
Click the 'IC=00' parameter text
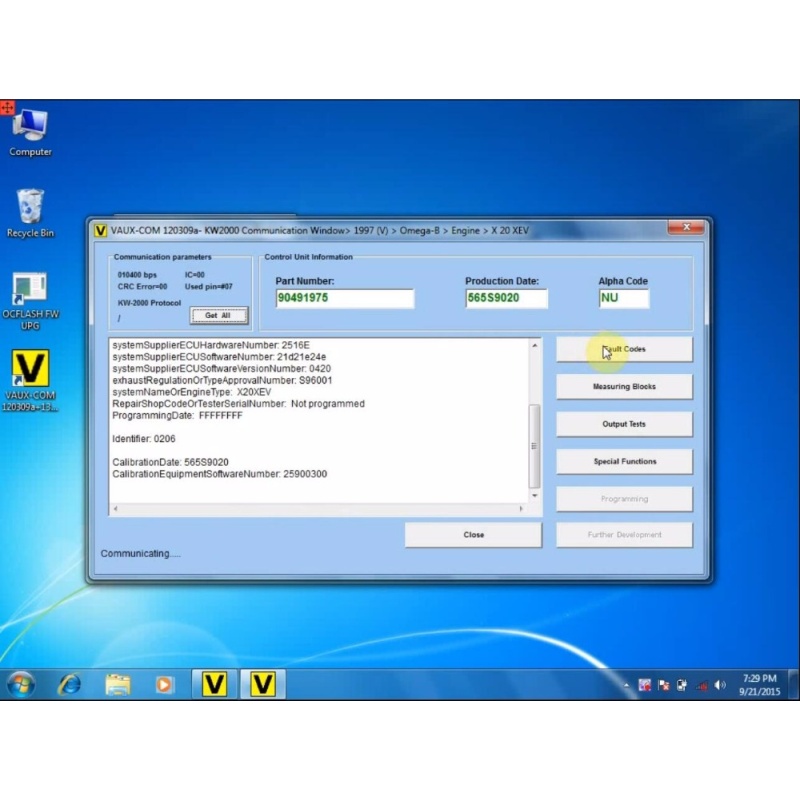(x=194, y=275)
